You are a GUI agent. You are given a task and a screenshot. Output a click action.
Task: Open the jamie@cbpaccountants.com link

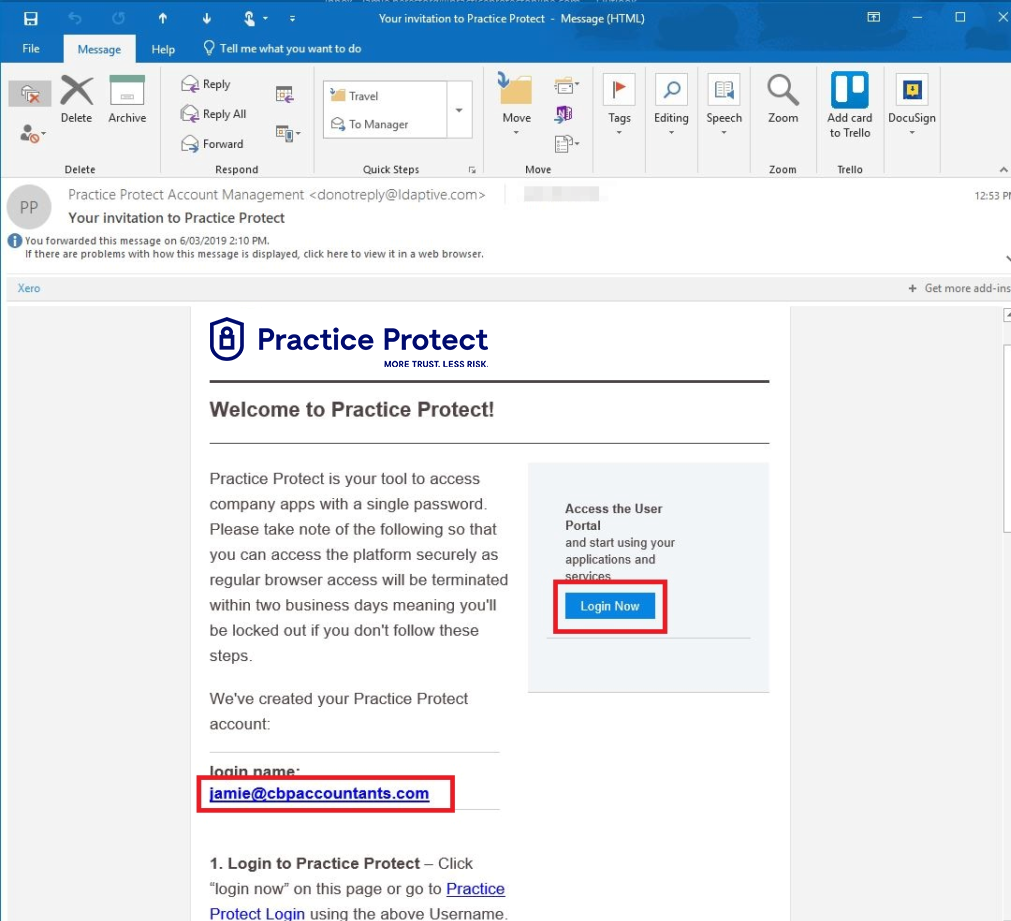coord(319,793)
